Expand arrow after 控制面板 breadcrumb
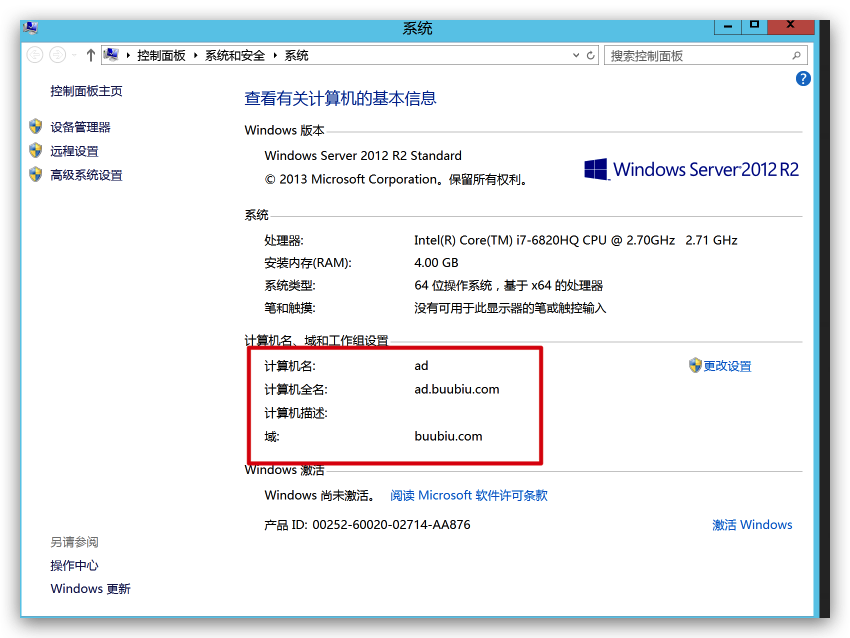The height and width of the screenshot is (638, 850). click(196, 56)
